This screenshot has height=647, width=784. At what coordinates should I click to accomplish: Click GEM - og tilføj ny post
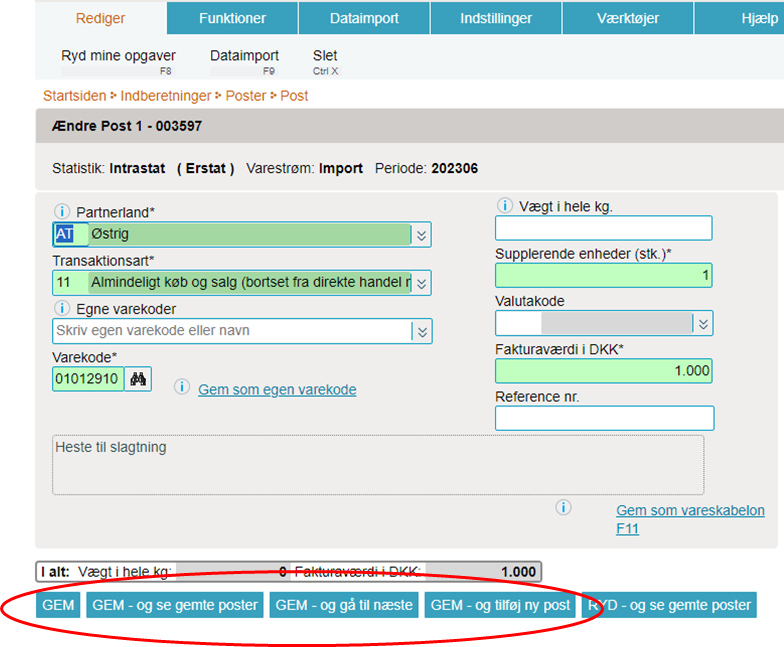(500, 605)
